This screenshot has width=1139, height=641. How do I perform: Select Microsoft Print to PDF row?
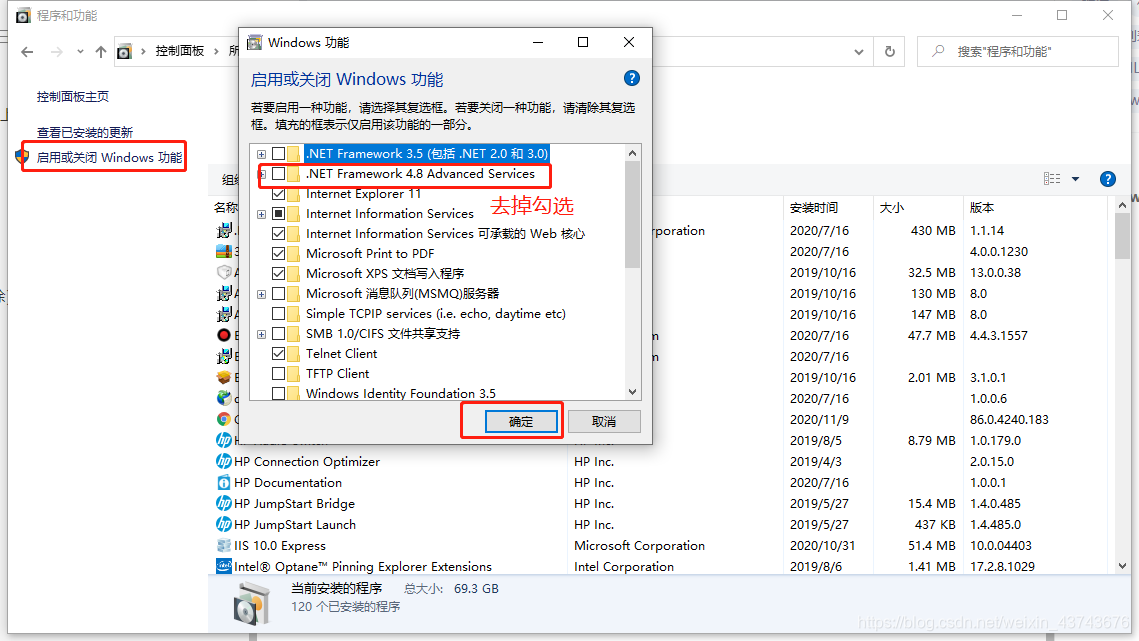point(370,254)
